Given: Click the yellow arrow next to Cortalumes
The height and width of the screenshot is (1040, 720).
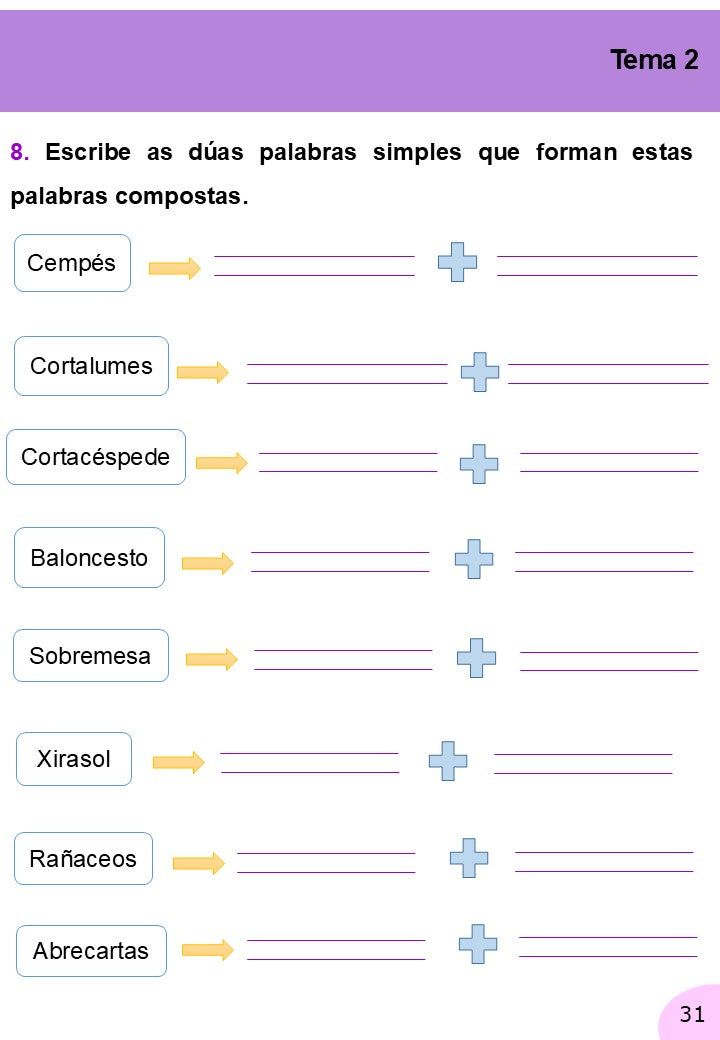Looking at the screenshot, I should 203,372.
